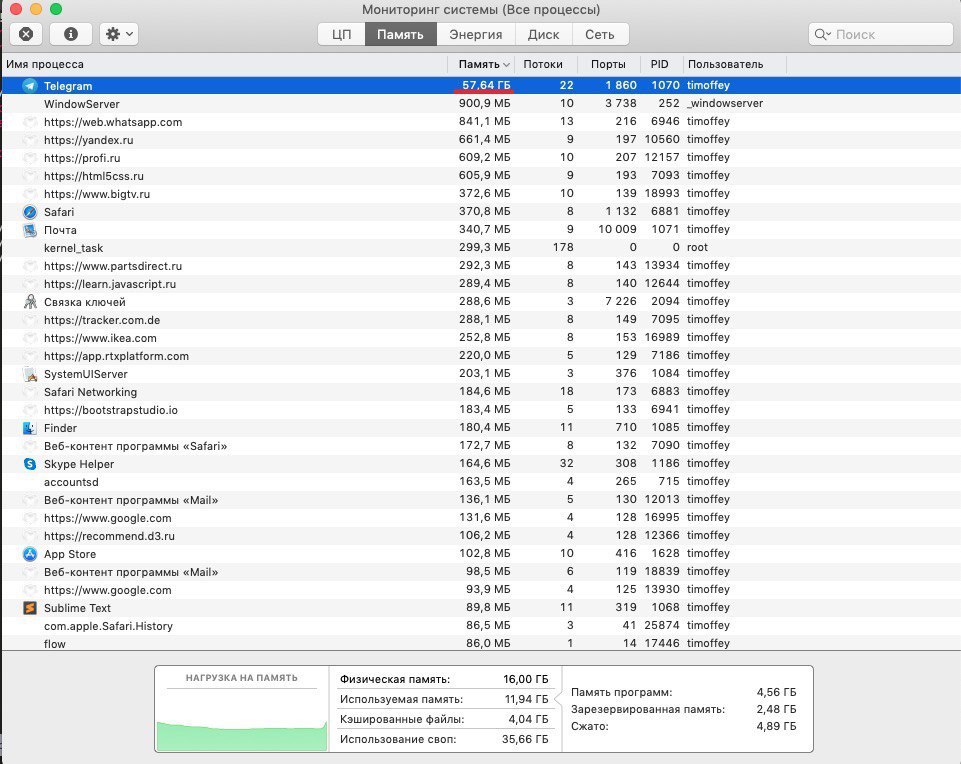Select the Safari compass icon
The image size is (961, 764).
coord(29,212)
